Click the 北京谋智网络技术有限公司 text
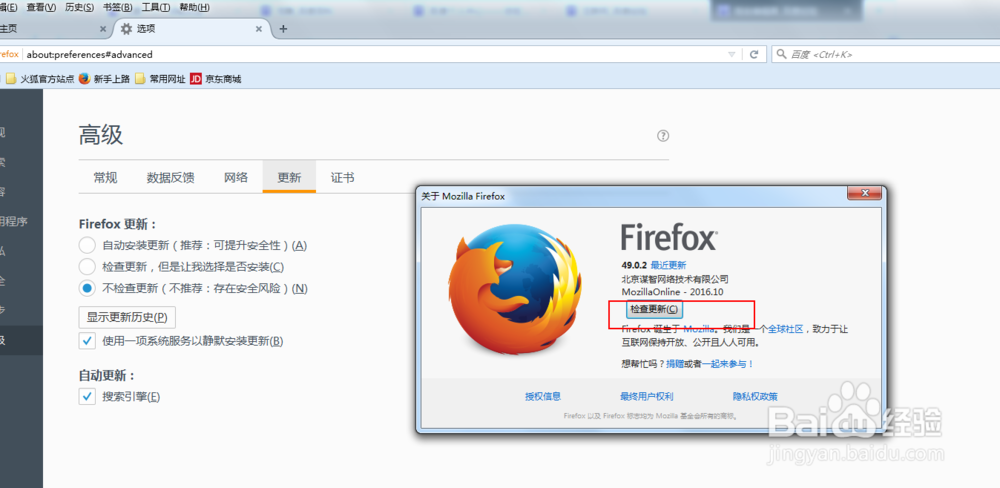Screen dimensions: 1000x488 tap(675, 279)
